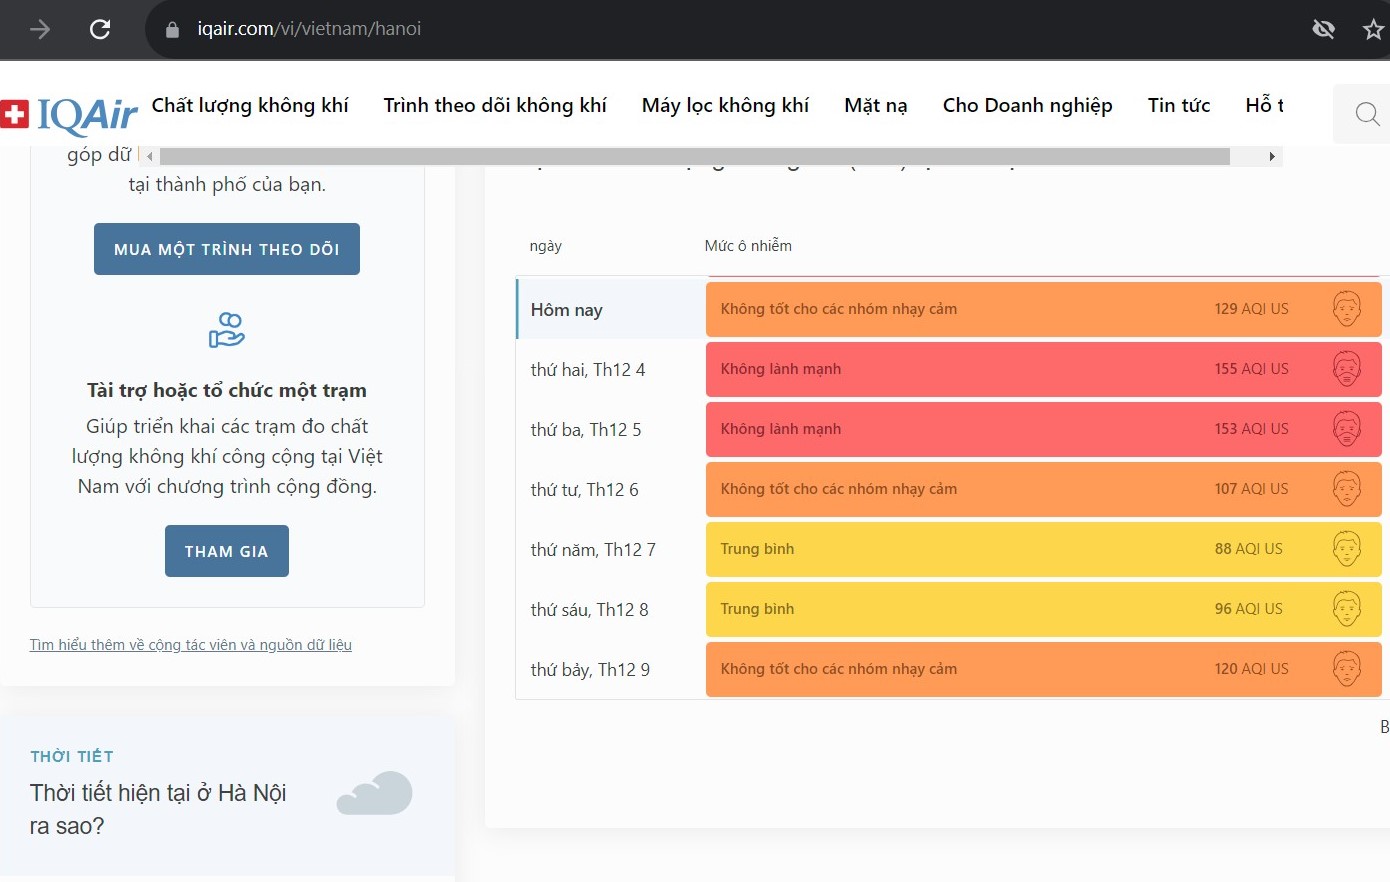Click masked face icon for thứ ba row
This screenshot has height=882, width=1390.
1347,429
